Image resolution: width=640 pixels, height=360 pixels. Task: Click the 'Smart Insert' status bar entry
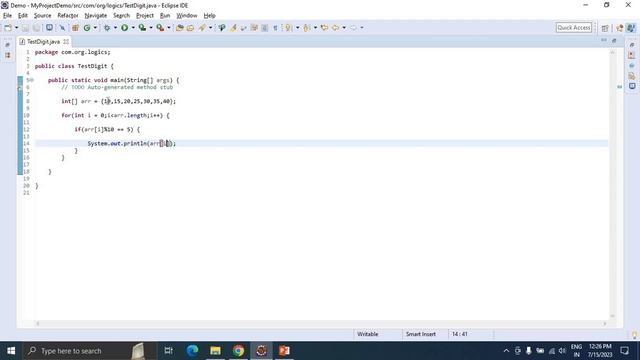point(420,334)
